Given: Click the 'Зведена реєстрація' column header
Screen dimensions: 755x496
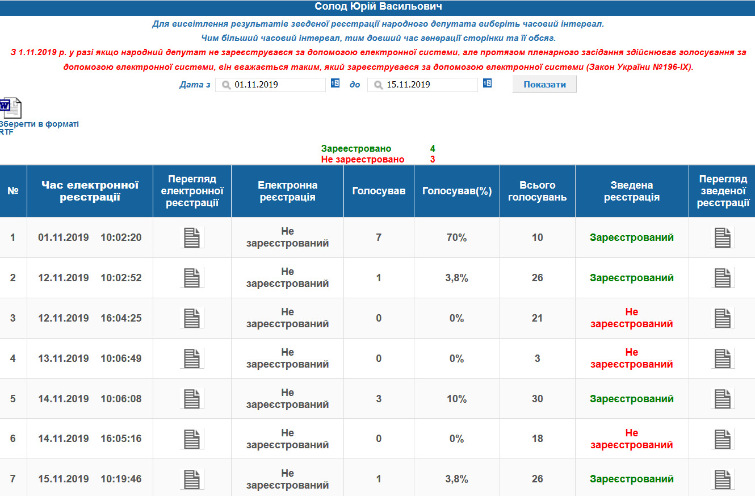Looking at the screenshot, I should (x=631, y=190).
